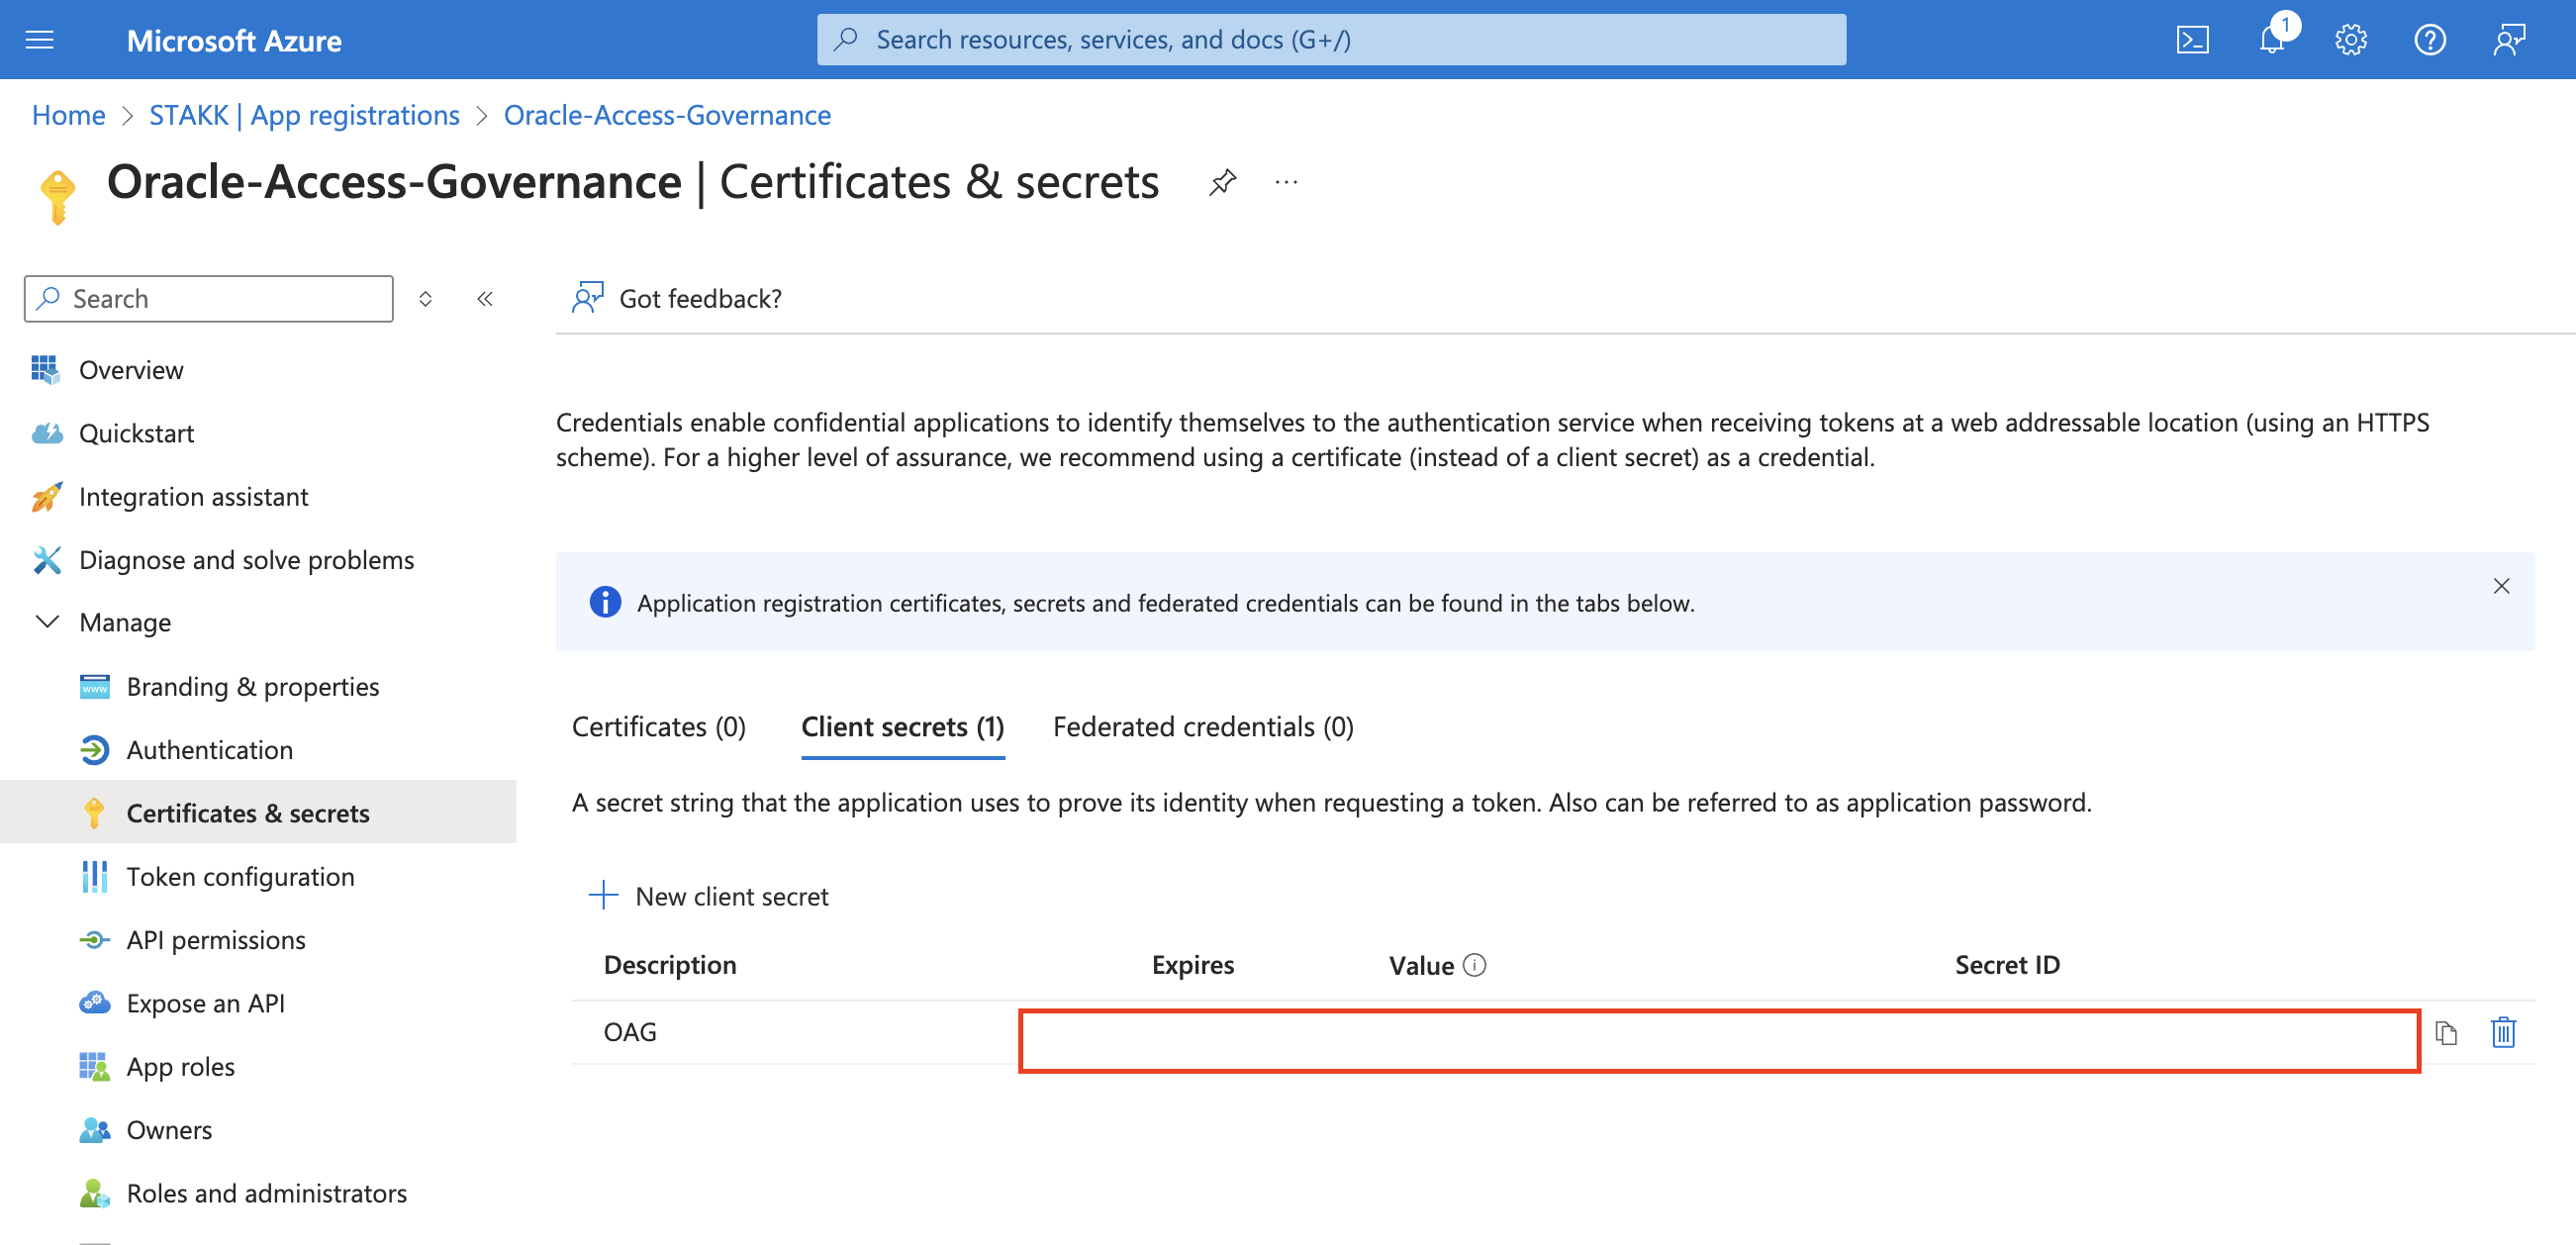Click Oracle-Access-Governance breadcrumb link
Screen dimensions: 2576x1245
667,115
